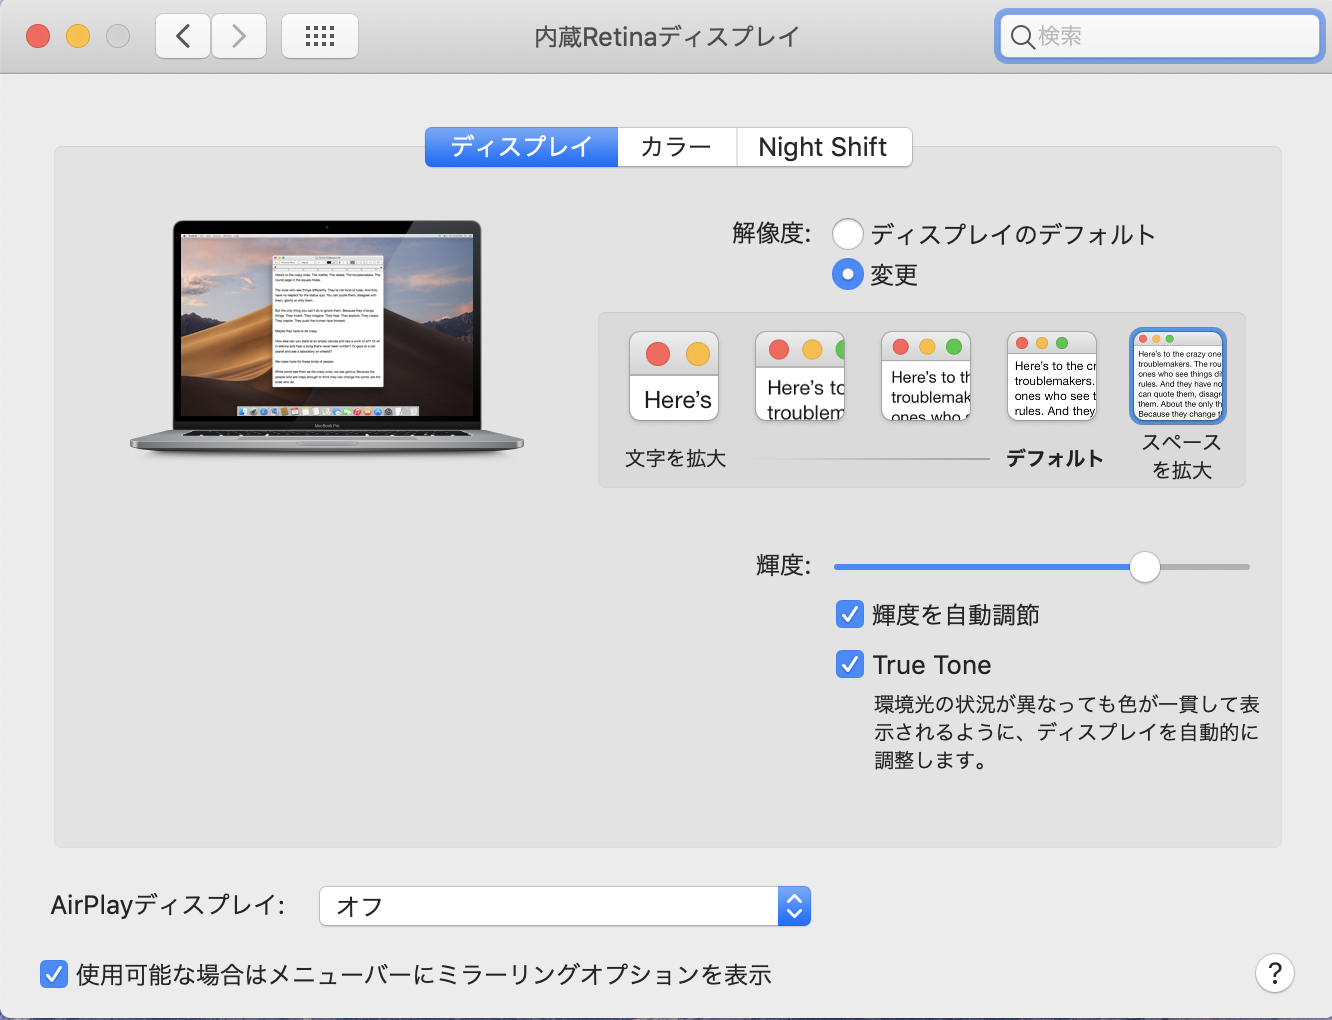Switch to the カラー tab
Viewport: 1332px width, 1020px height.
pos(676,147)
